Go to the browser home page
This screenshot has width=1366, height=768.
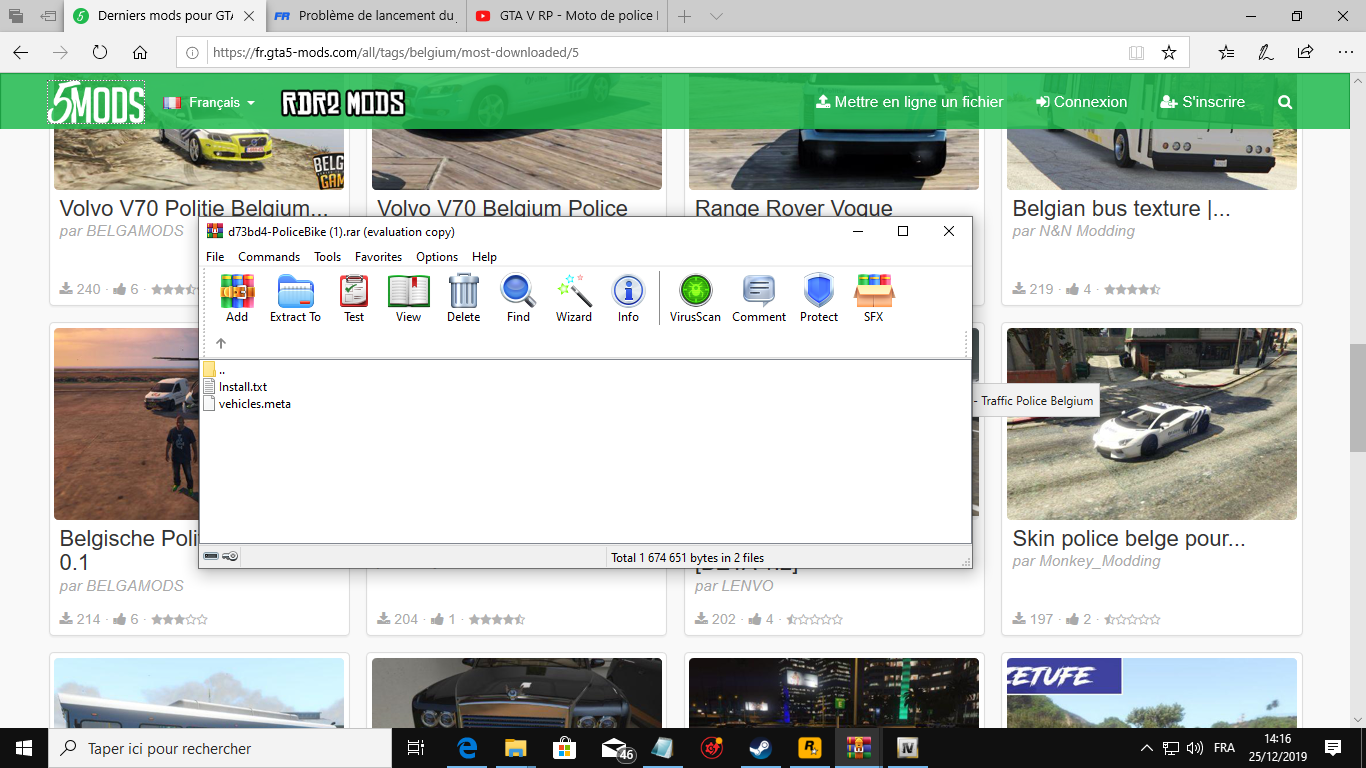(140, 52)
